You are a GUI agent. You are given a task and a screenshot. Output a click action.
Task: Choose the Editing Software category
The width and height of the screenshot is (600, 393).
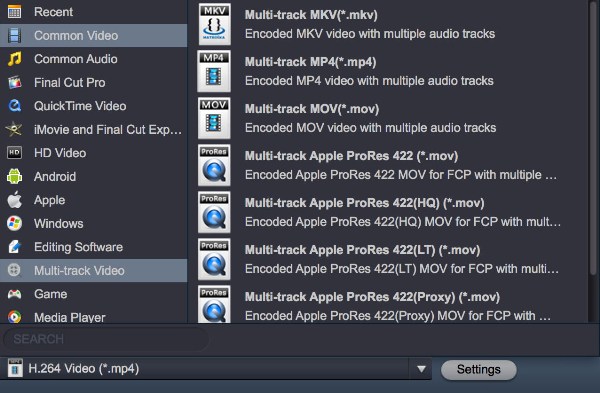tap(94, 247)
